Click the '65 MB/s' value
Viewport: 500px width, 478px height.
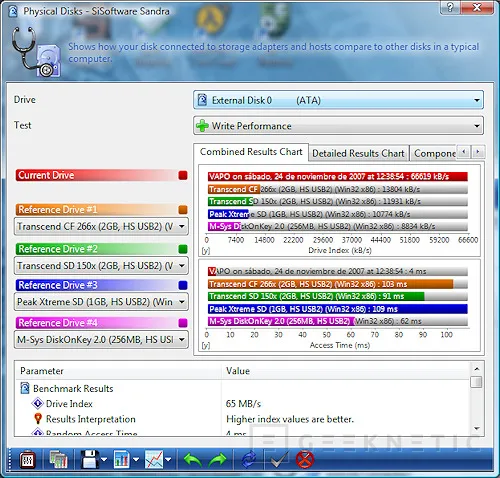(243, 404)
